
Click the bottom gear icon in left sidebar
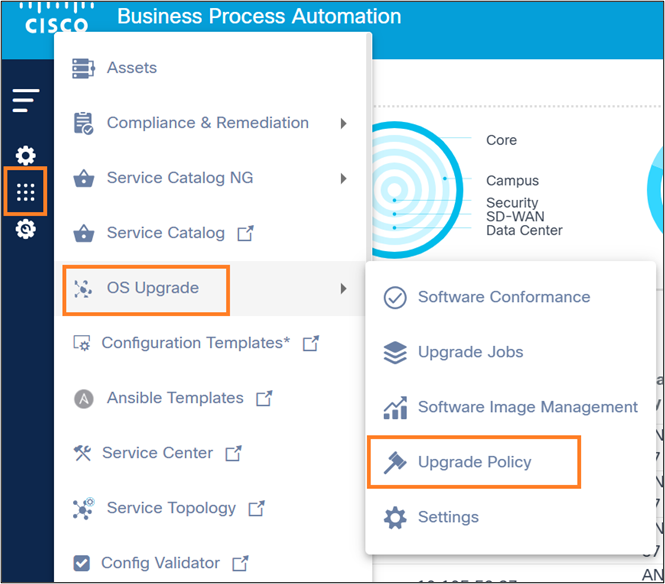(x=26, y=229)
